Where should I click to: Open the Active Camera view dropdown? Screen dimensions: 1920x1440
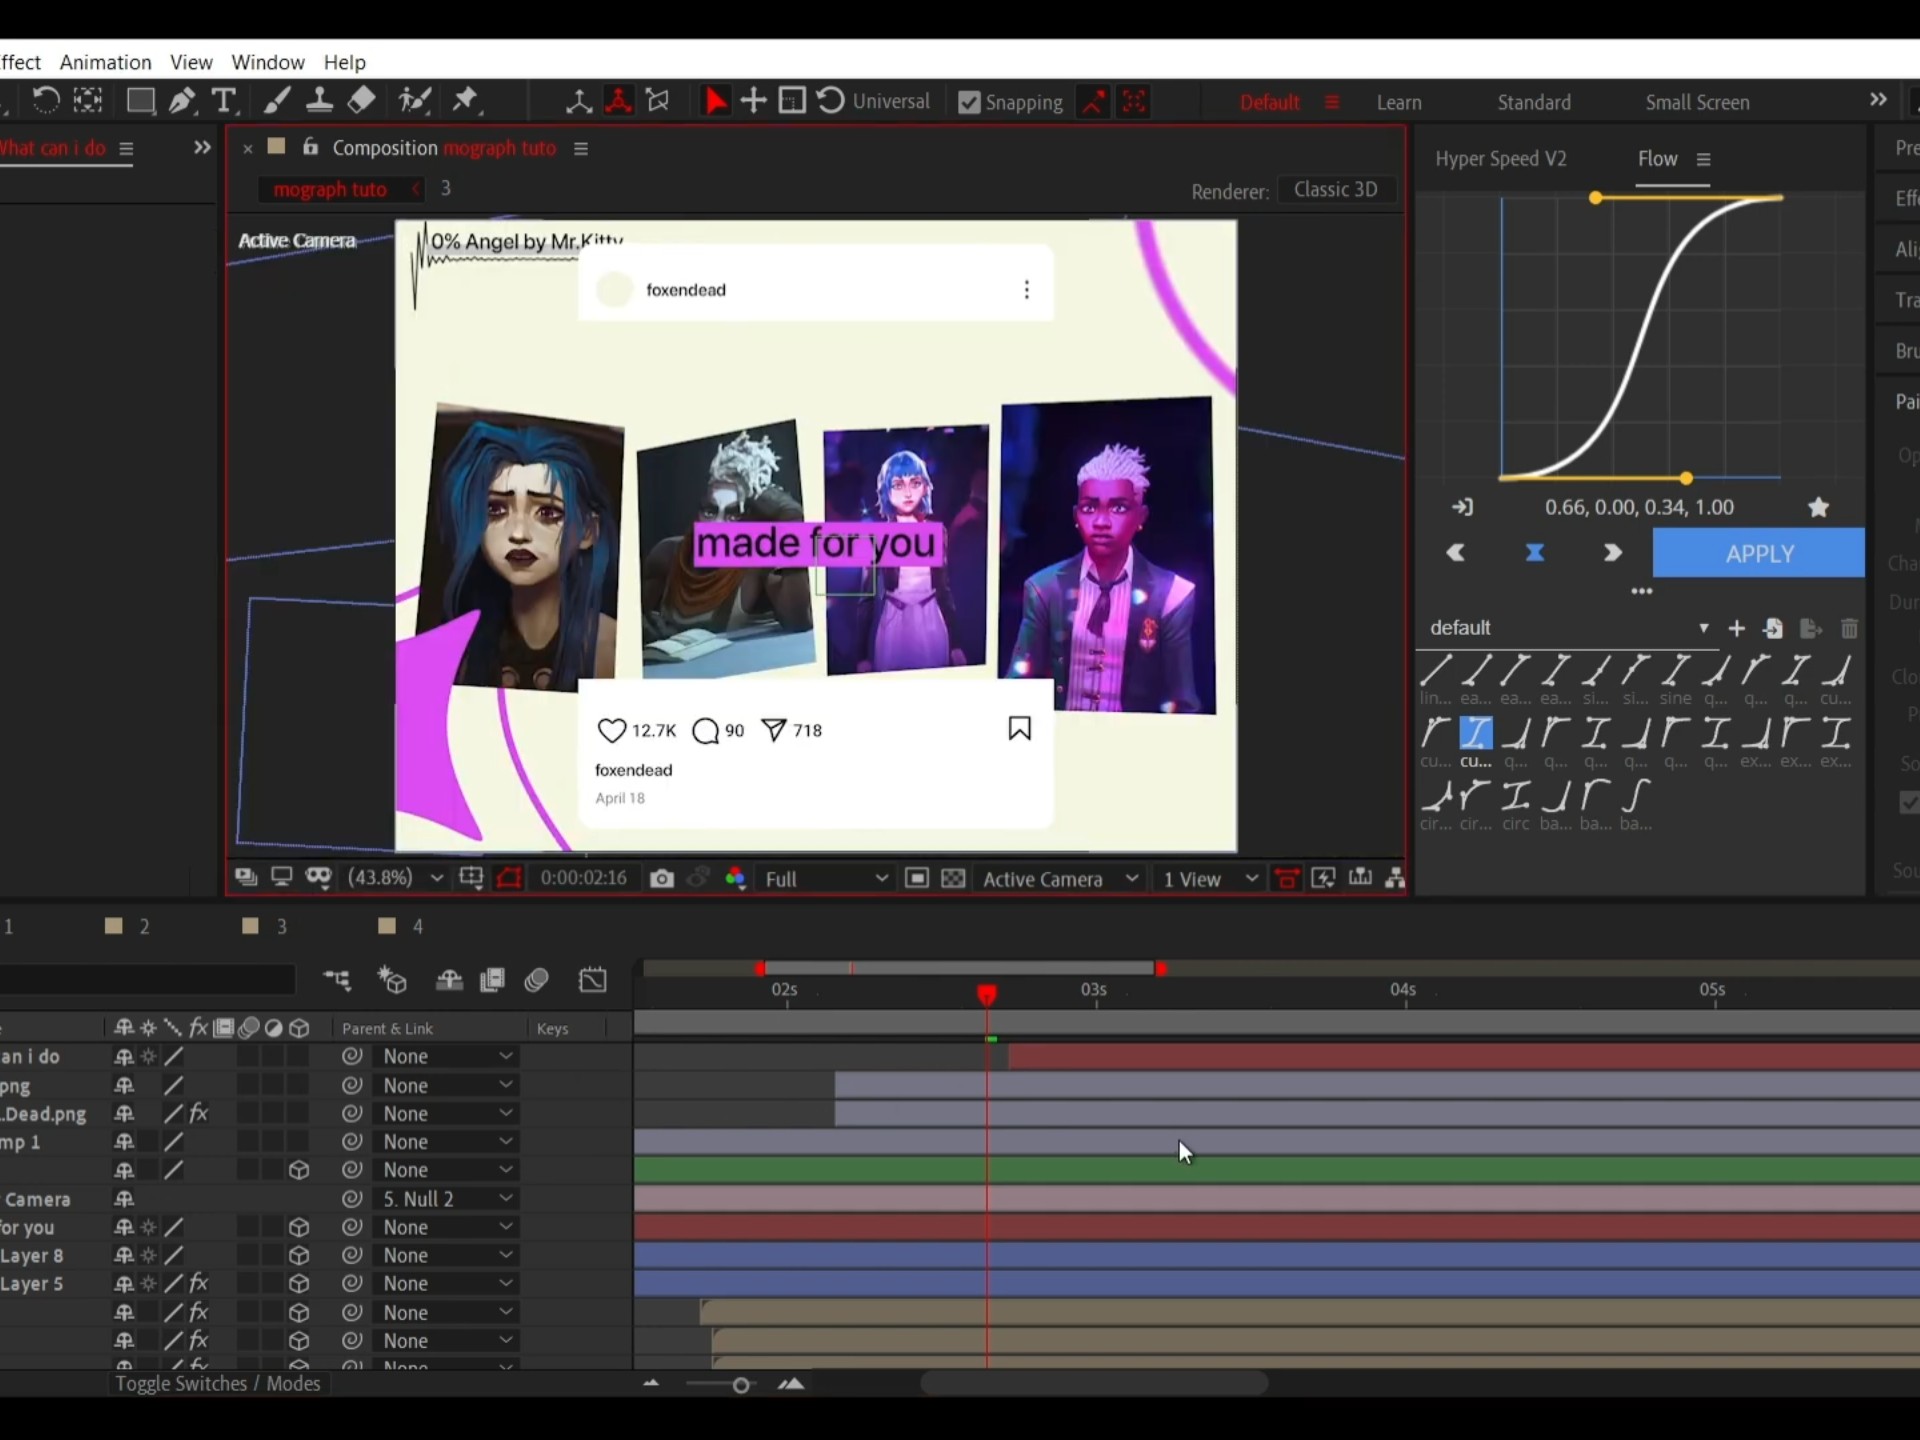tap(1060, 878)
